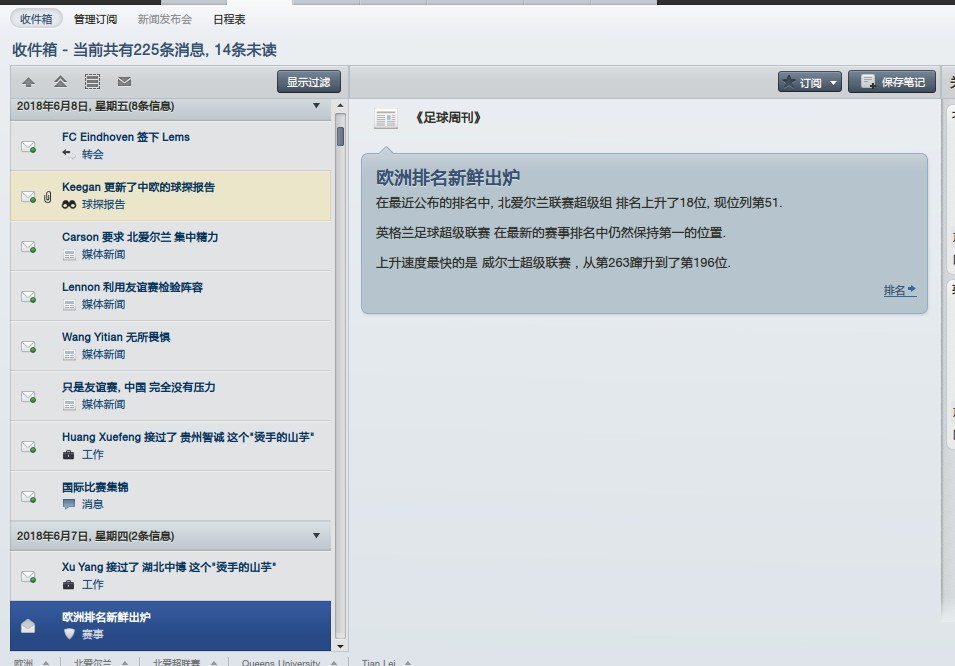Click 显示过滤 button

(x=308, y=82)
